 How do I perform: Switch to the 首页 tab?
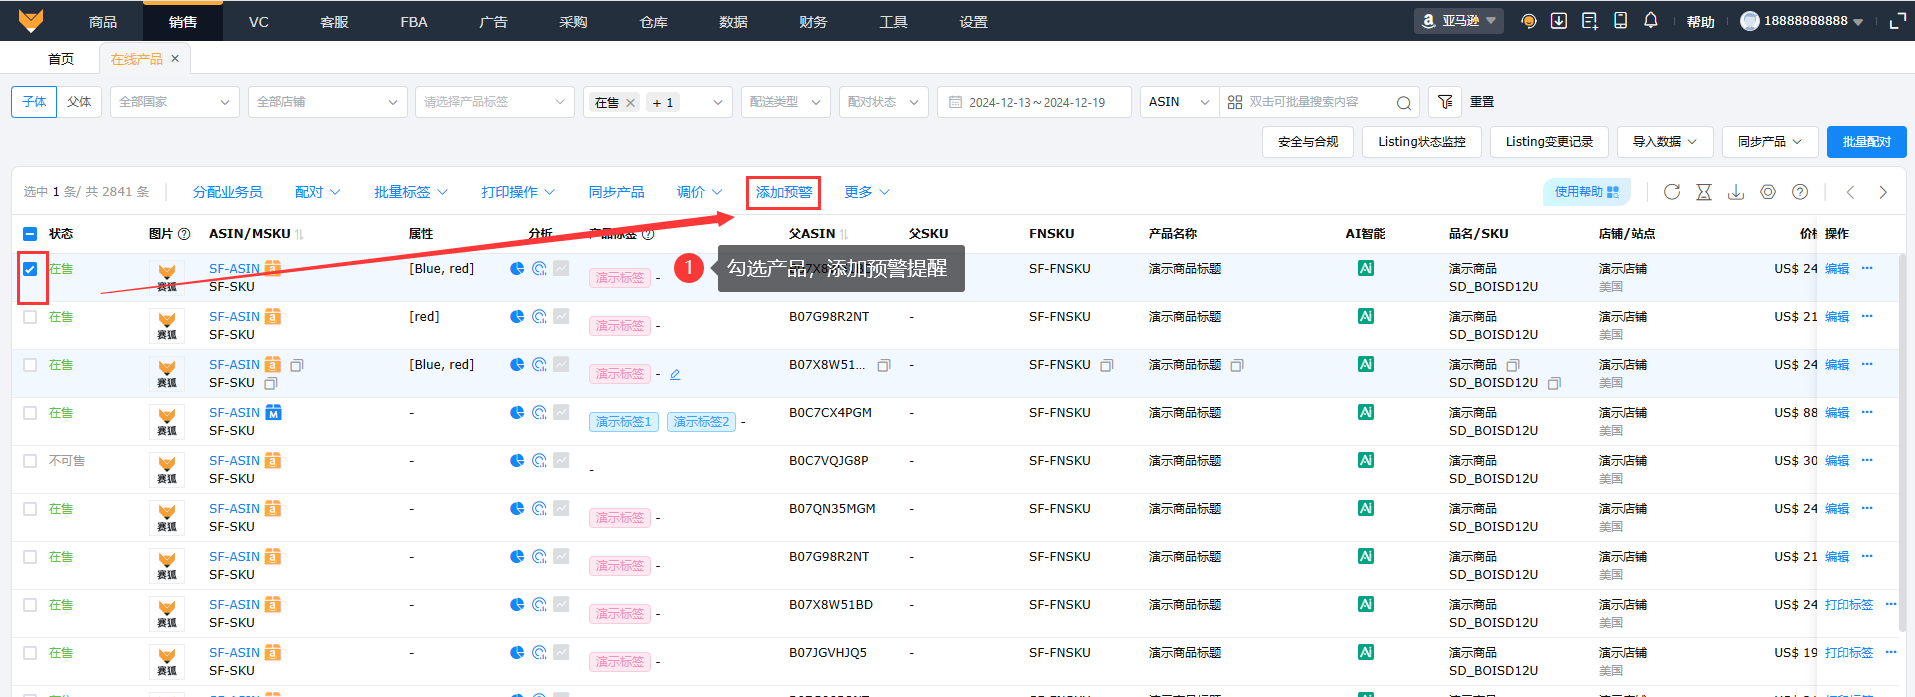point(61,59)
